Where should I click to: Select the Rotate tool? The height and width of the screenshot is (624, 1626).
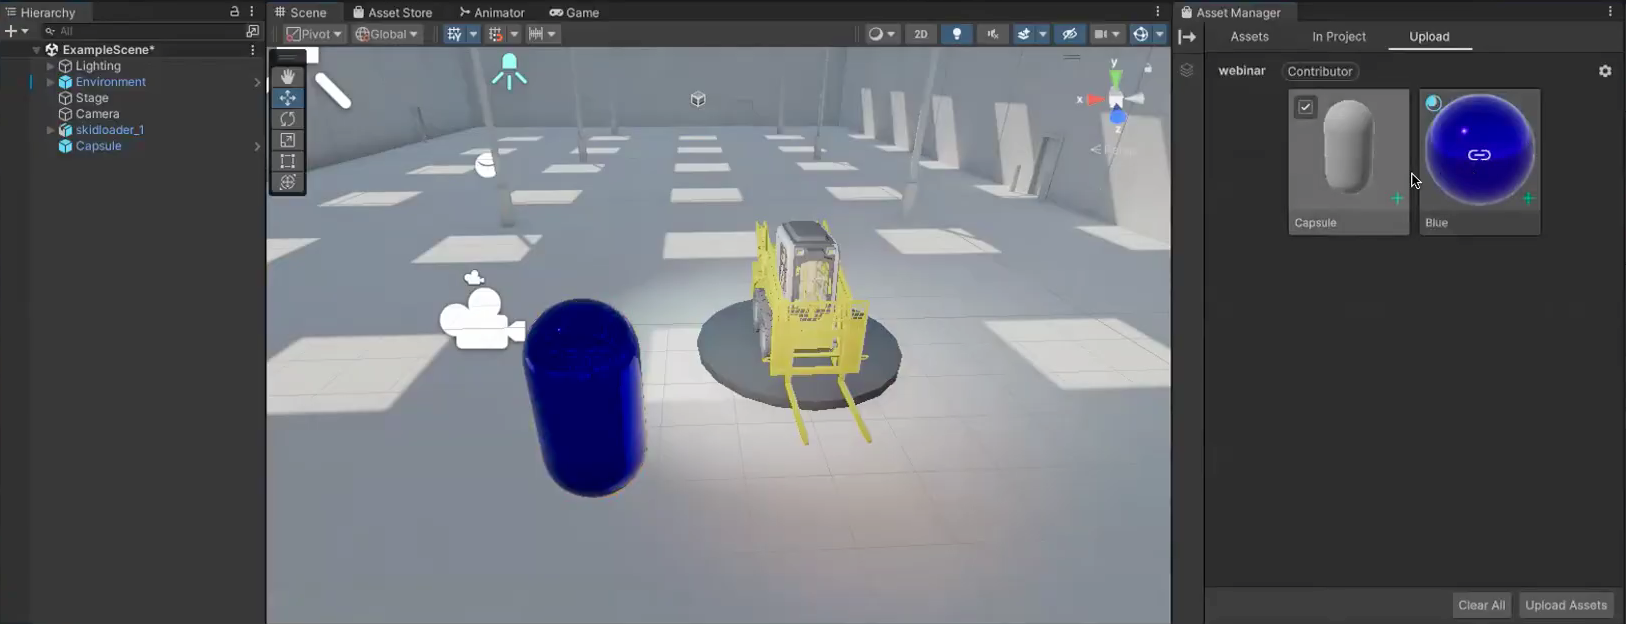tap(288, 118)
